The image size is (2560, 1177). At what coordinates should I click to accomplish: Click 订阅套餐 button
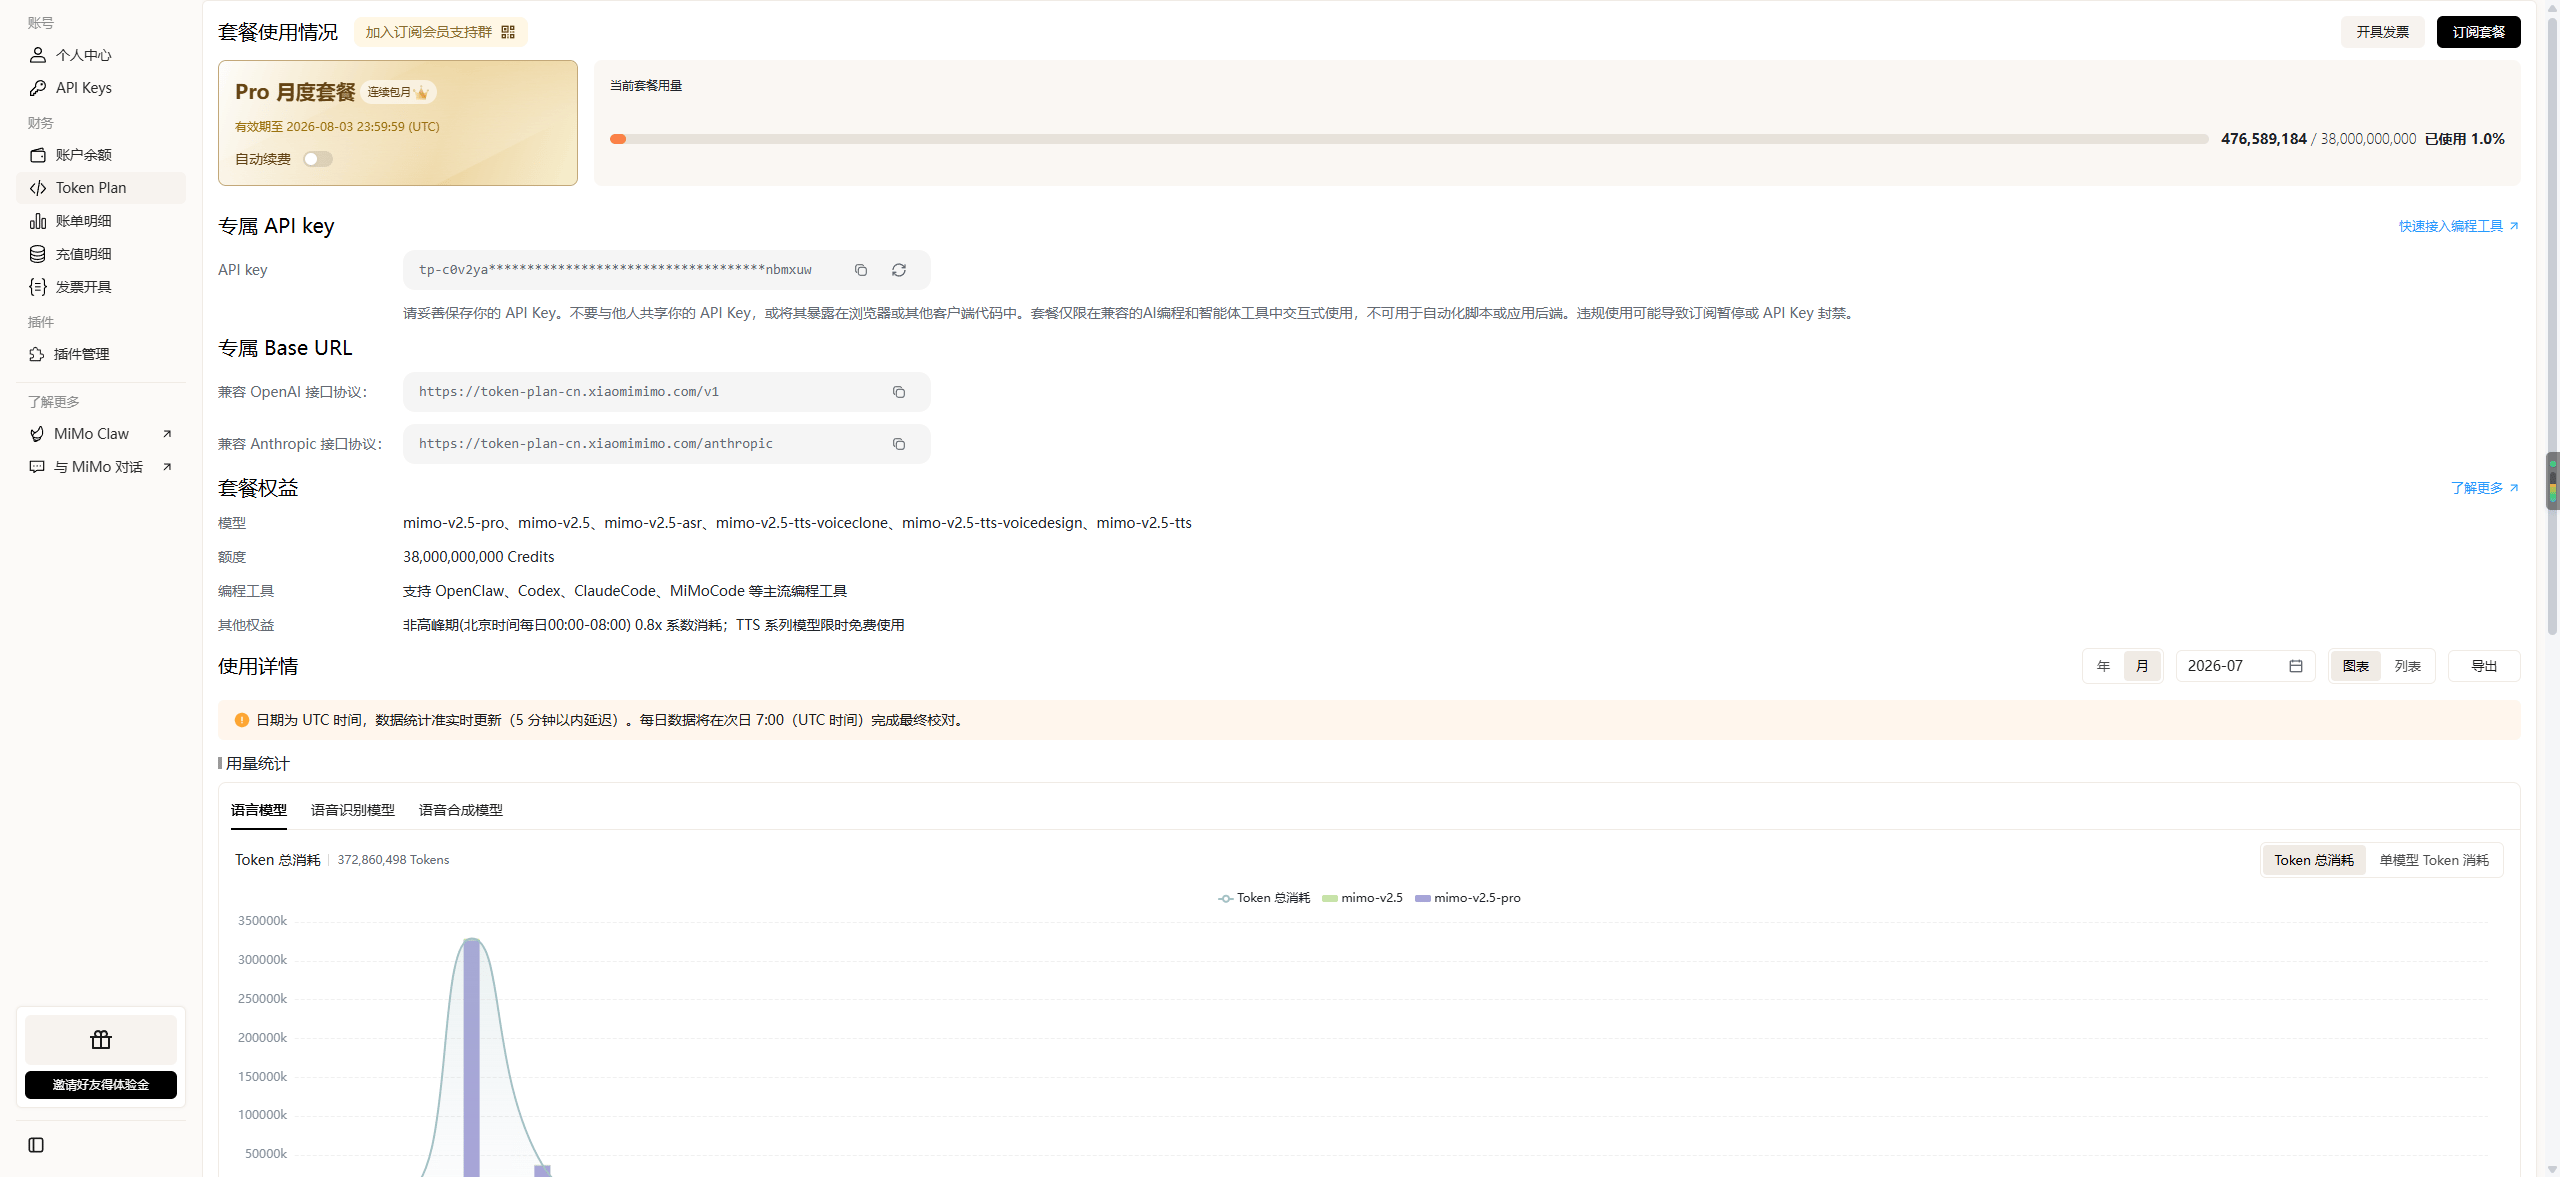2478,32
